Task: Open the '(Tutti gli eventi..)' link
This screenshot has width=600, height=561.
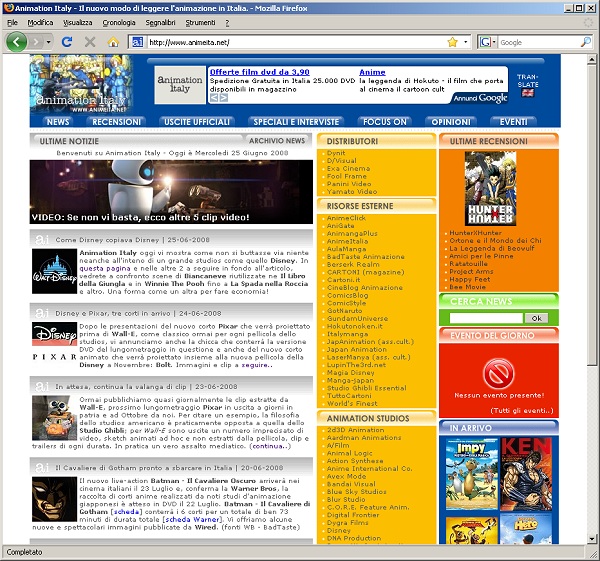Action: [522, 411]
